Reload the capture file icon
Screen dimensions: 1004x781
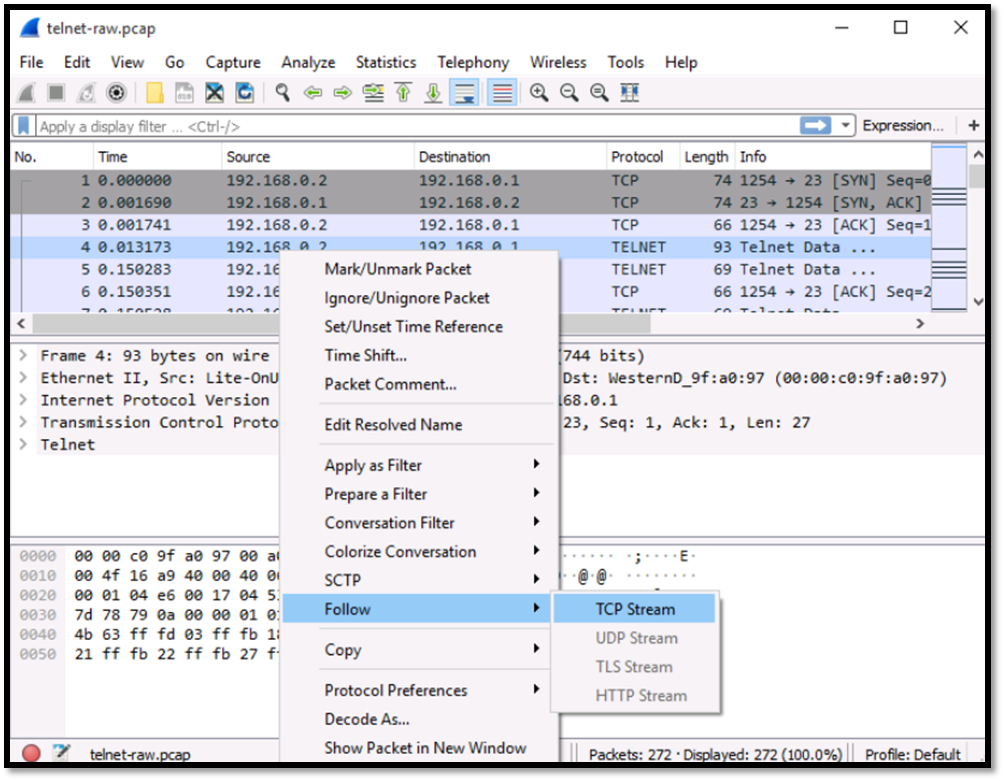pos(245,93)
